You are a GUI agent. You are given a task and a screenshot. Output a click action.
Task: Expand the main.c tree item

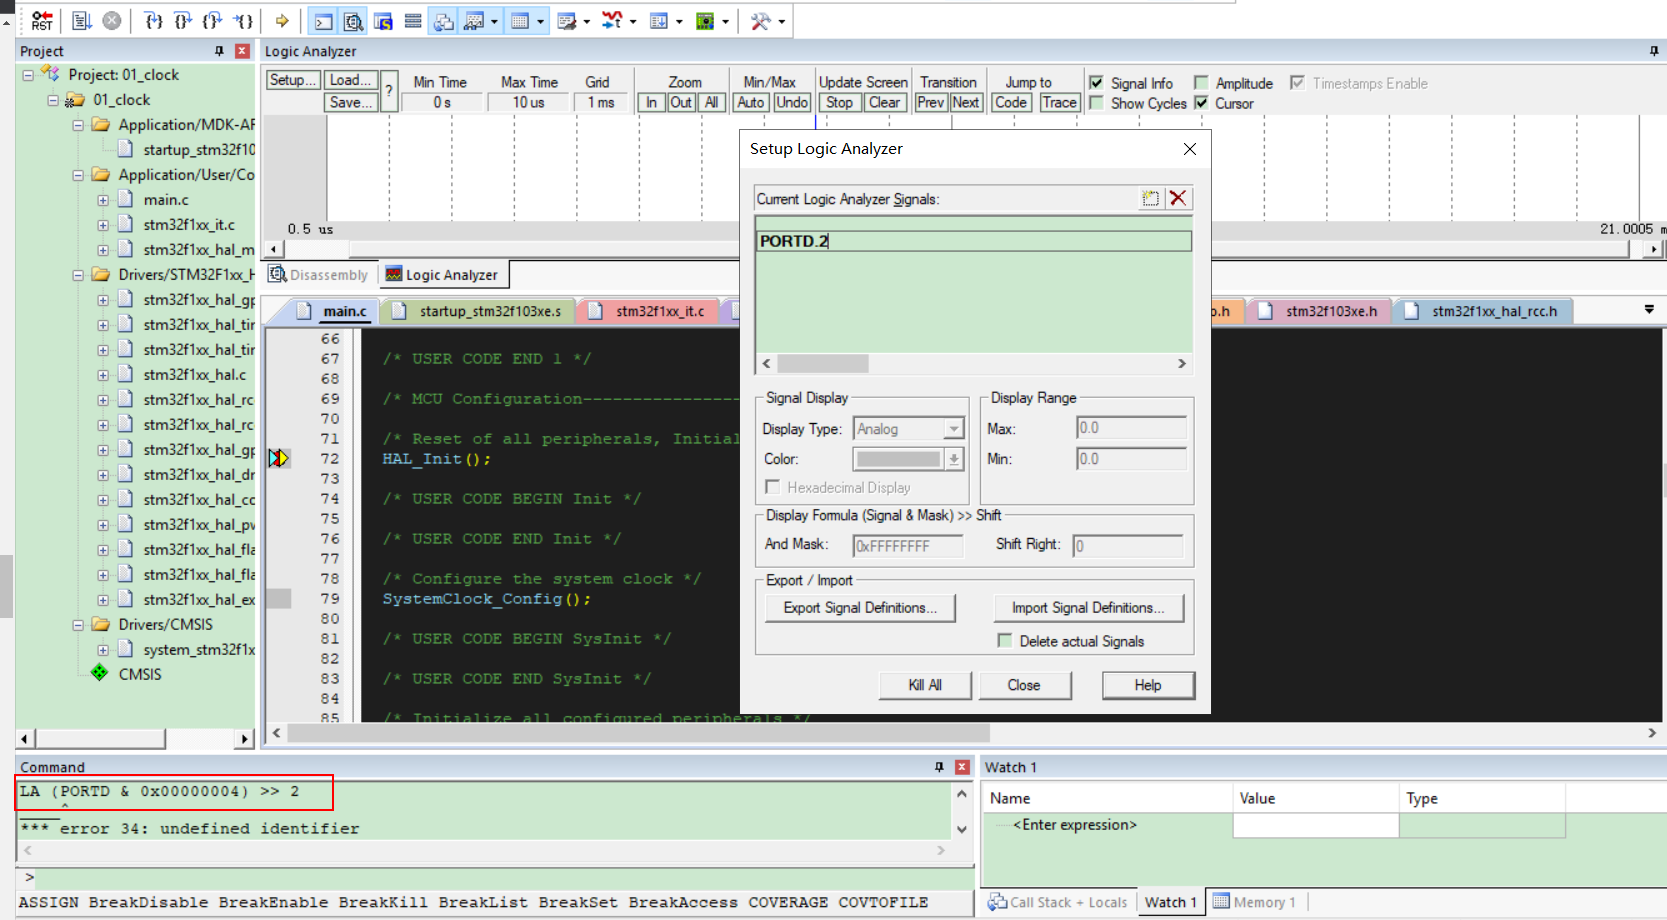point(103,199)
